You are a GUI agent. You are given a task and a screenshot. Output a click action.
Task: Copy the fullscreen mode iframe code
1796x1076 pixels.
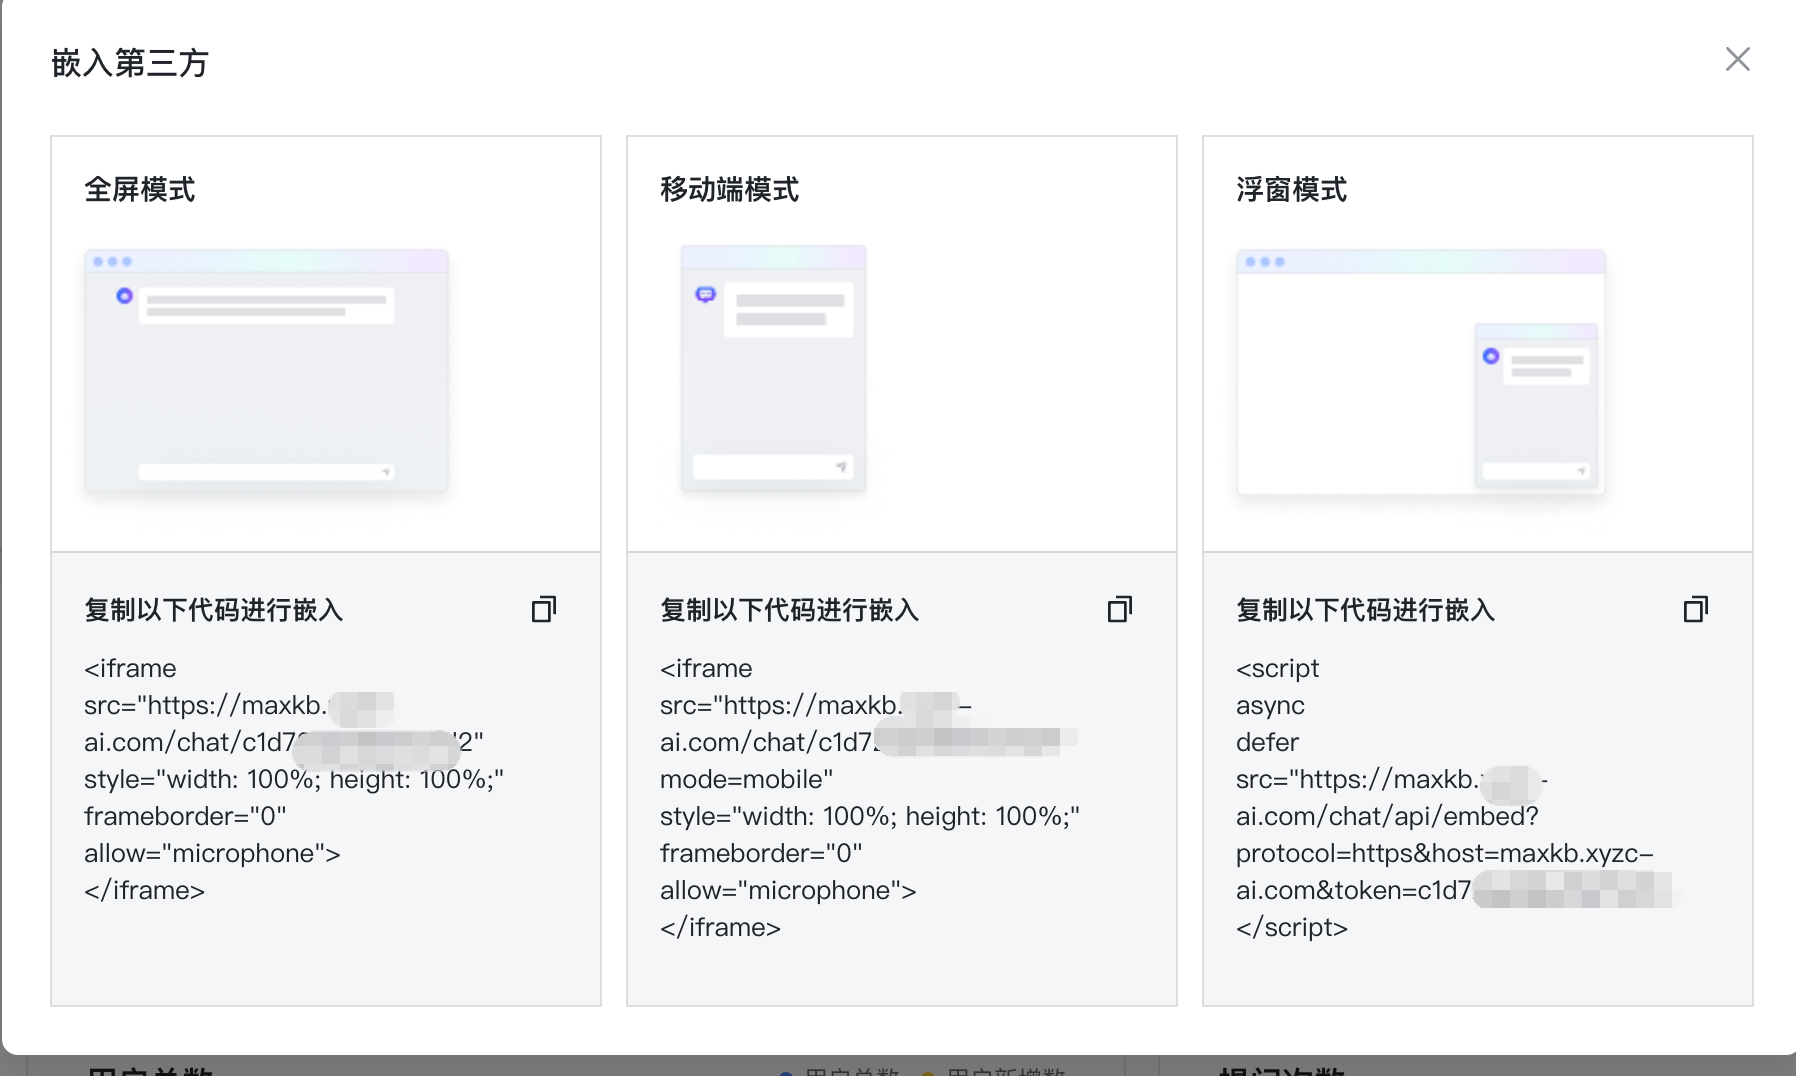point(544,609)
